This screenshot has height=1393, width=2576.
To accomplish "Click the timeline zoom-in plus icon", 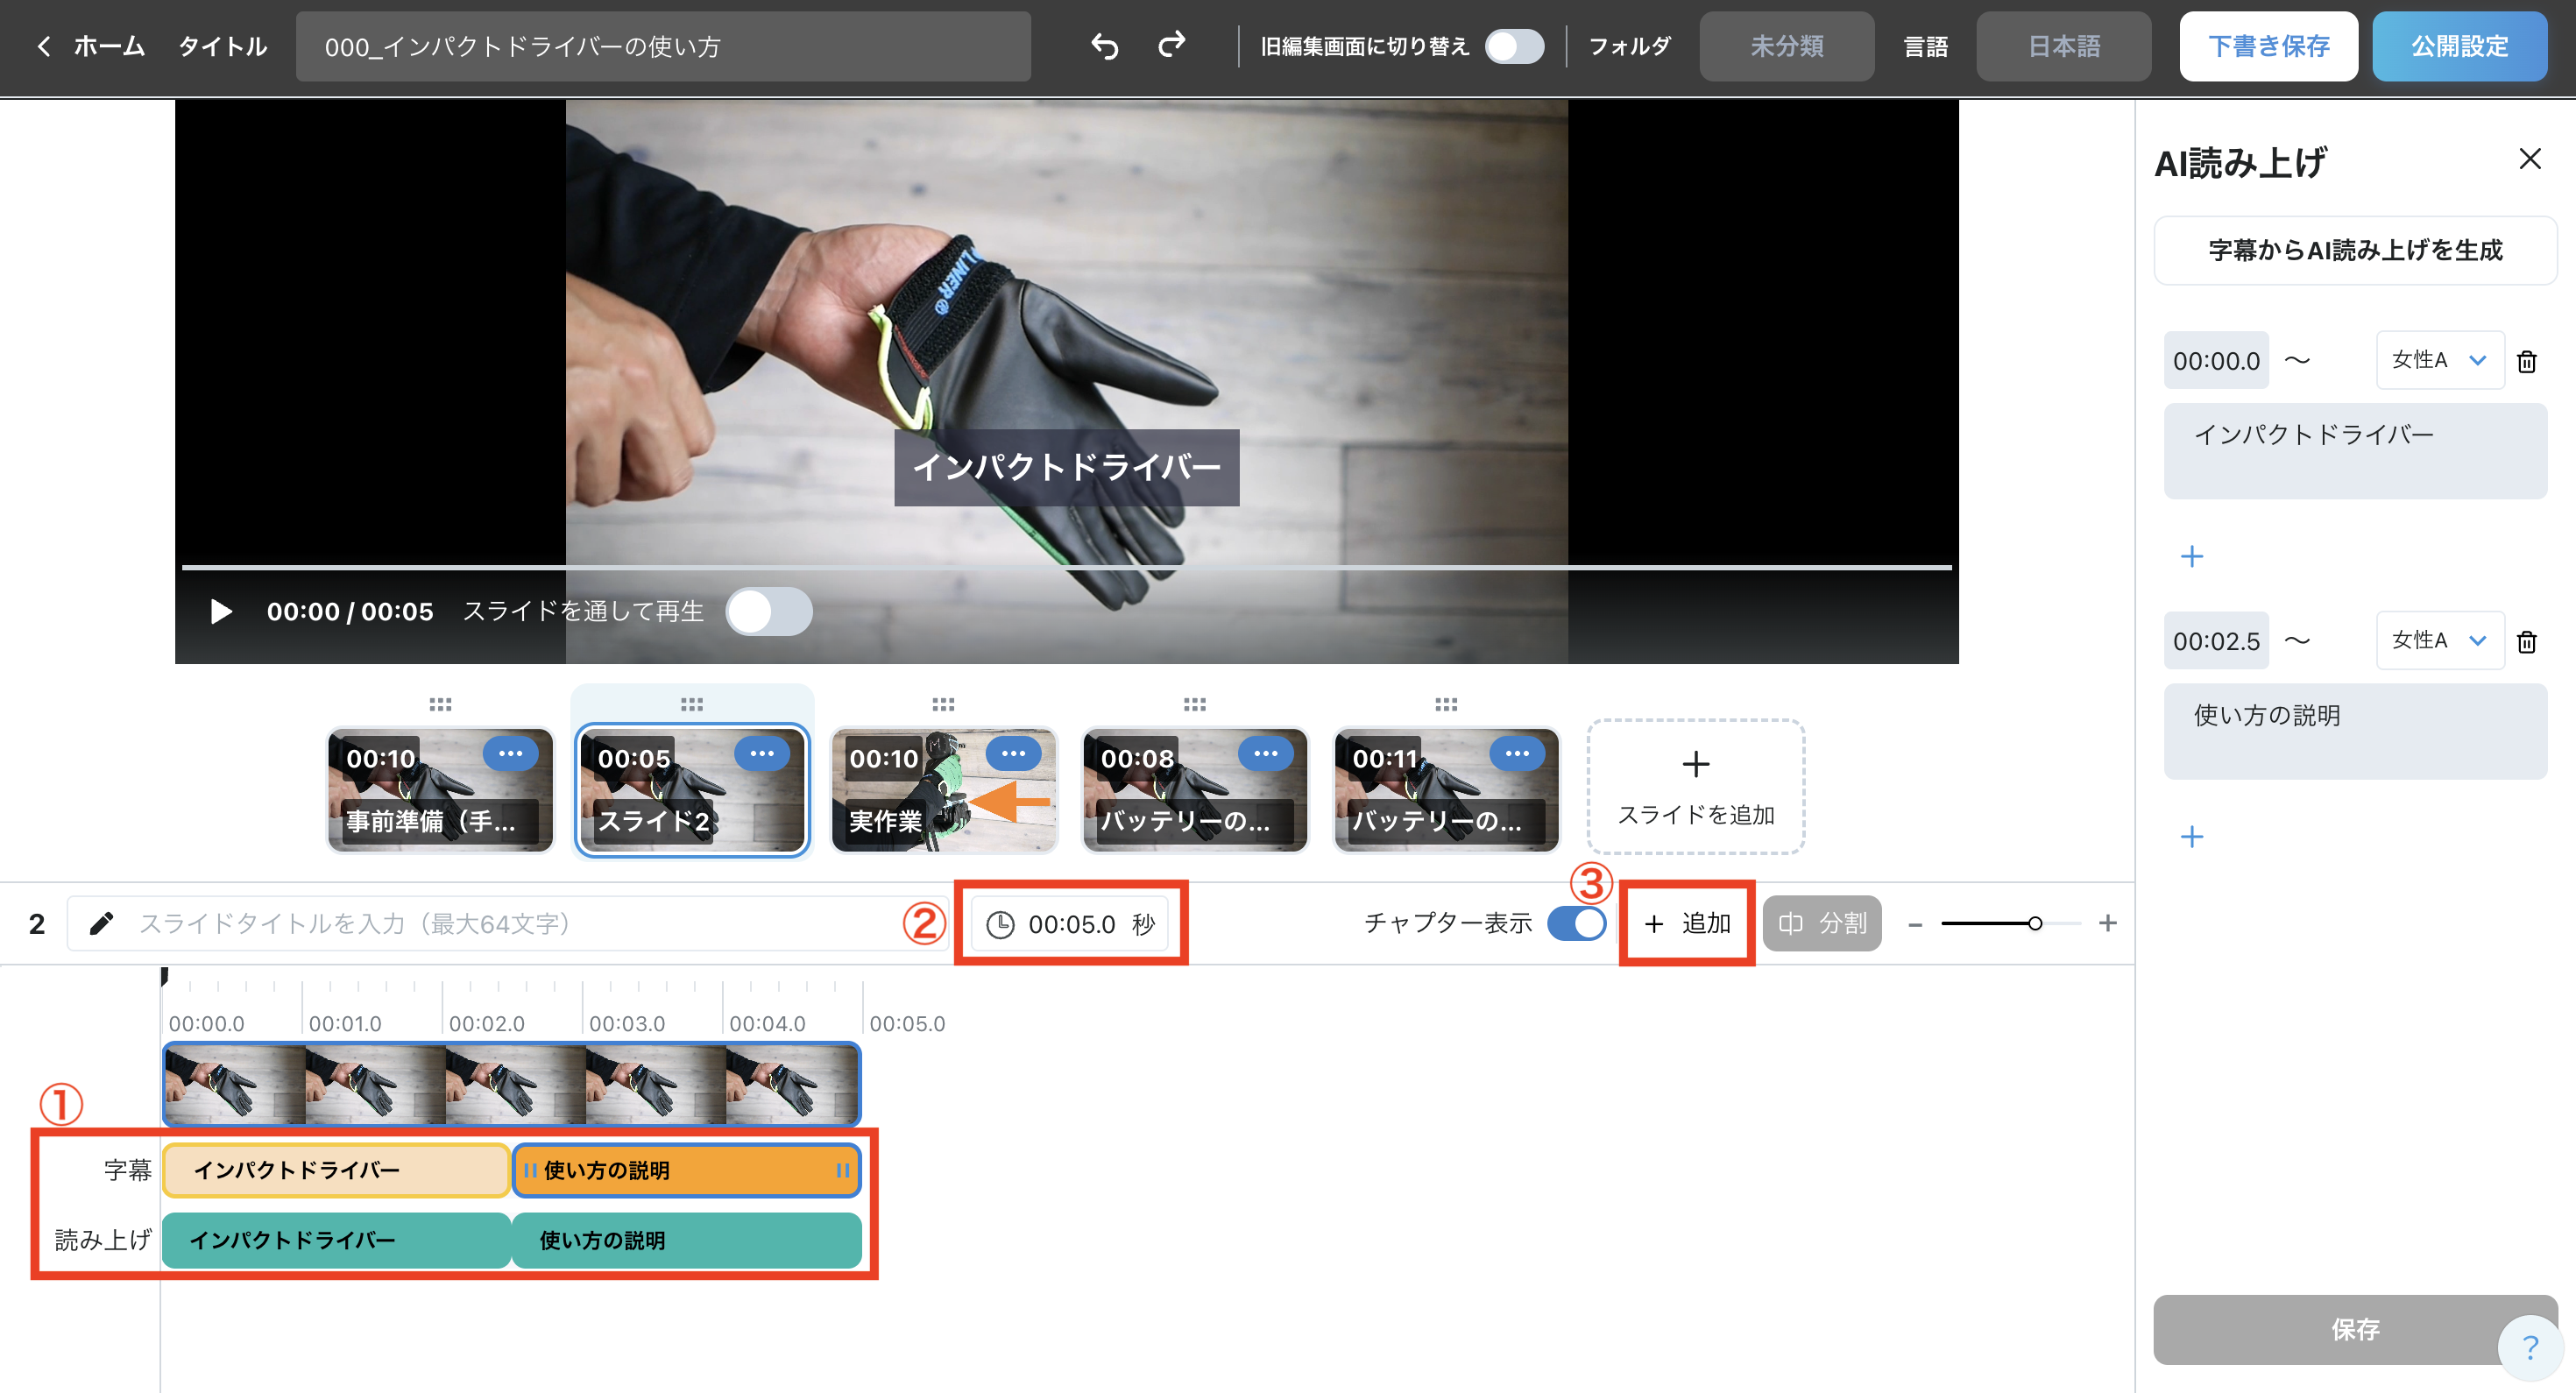I will 2107,923.
